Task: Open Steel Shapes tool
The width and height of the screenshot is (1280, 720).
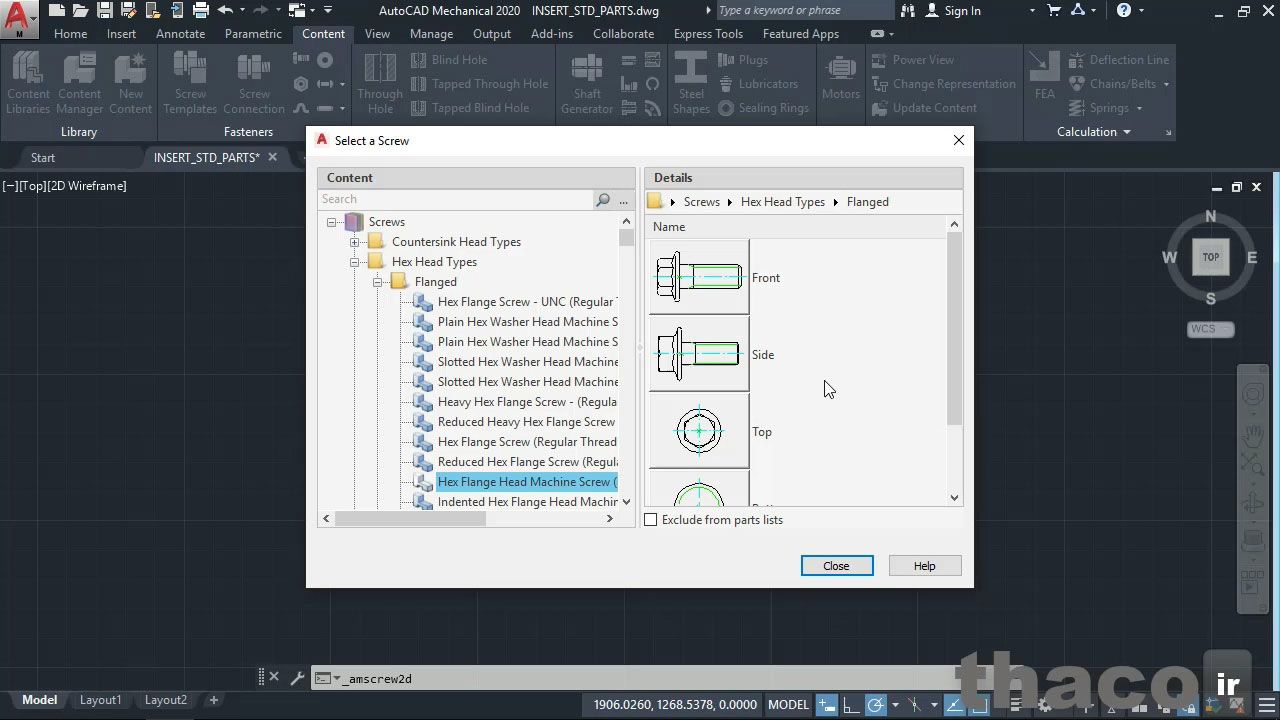Action: [x=691, y=82]
